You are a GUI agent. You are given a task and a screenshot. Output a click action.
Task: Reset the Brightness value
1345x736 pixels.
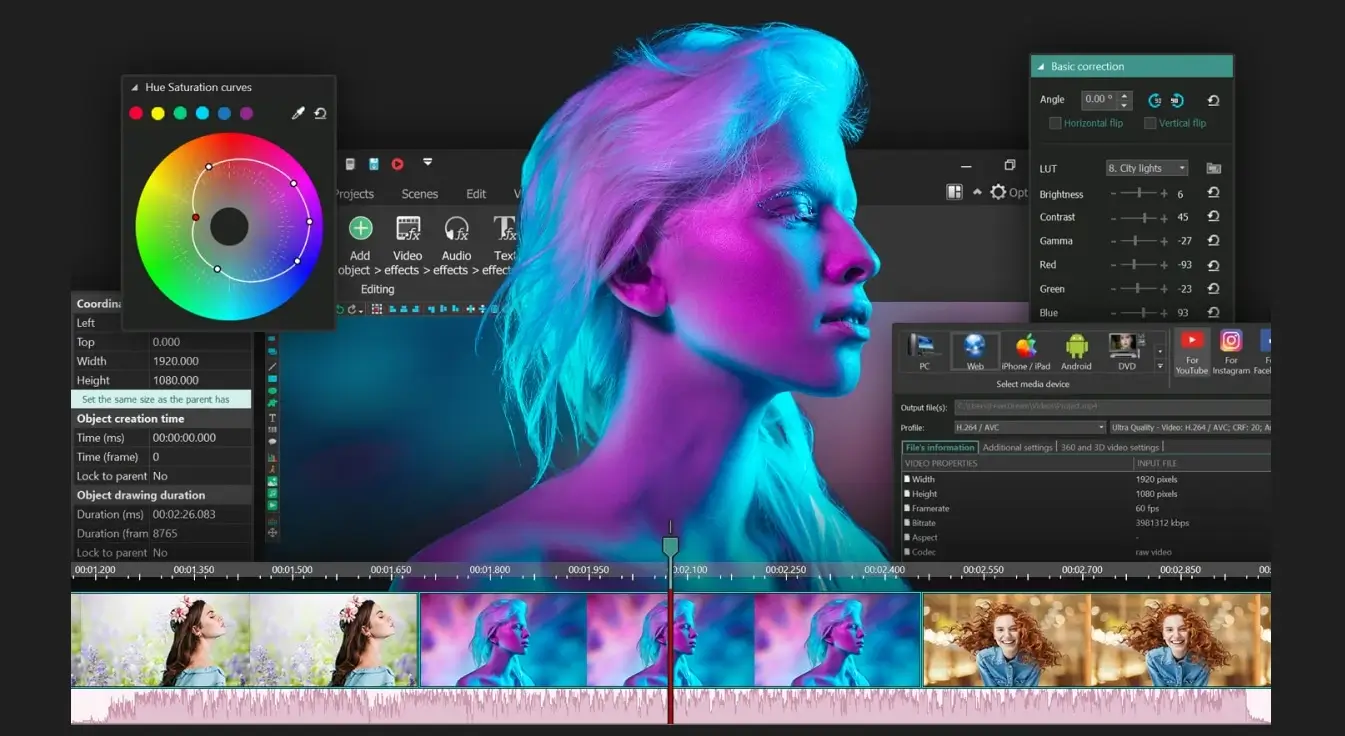1213,193
